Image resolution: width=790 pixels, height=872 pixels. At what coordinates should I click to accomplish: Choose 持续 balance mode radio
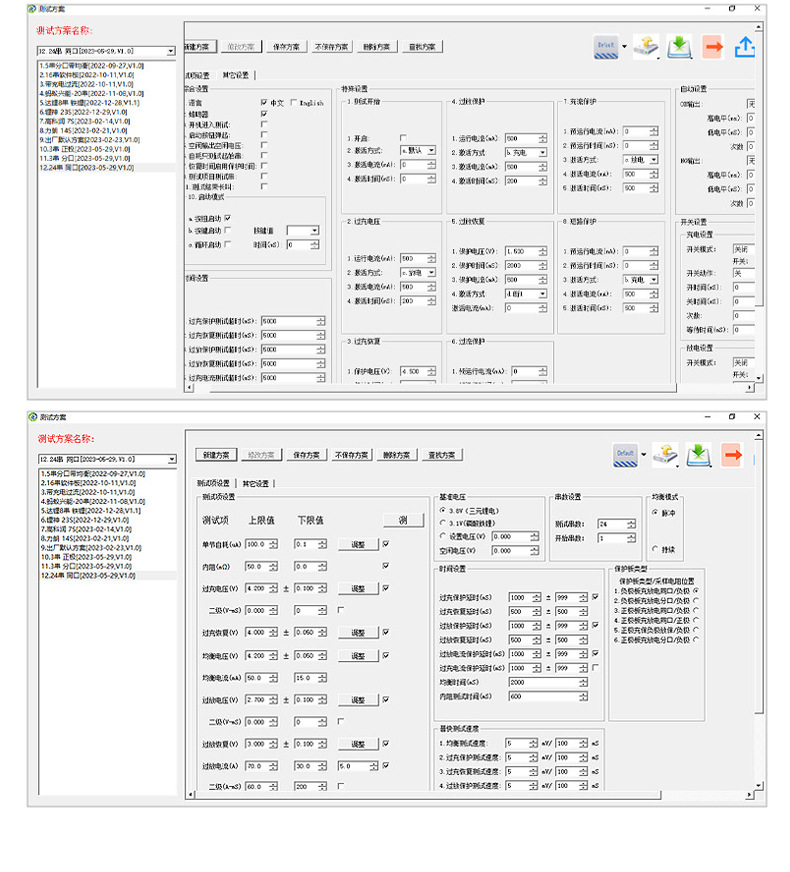click(655, 549)
